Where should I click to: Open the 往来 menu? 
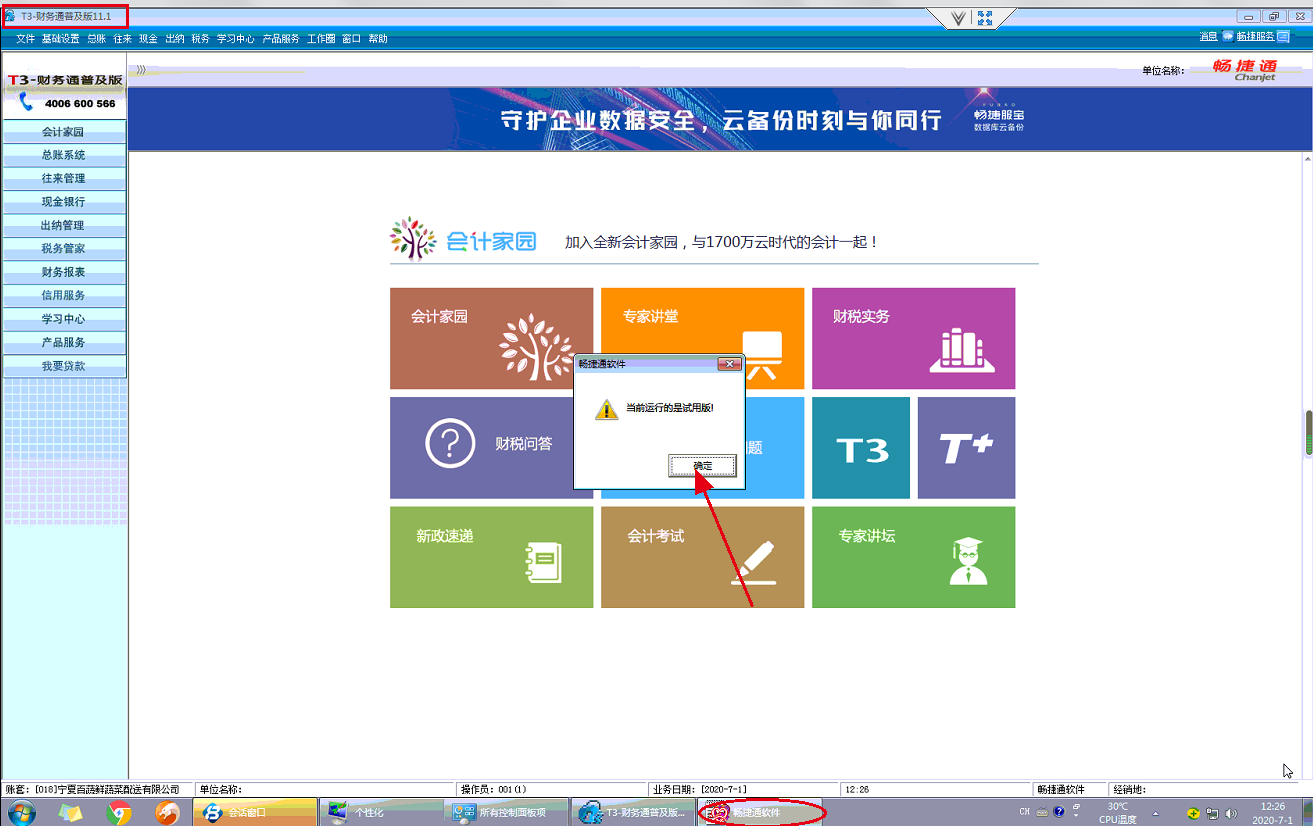pyautogui.click(x=122, y=39)
